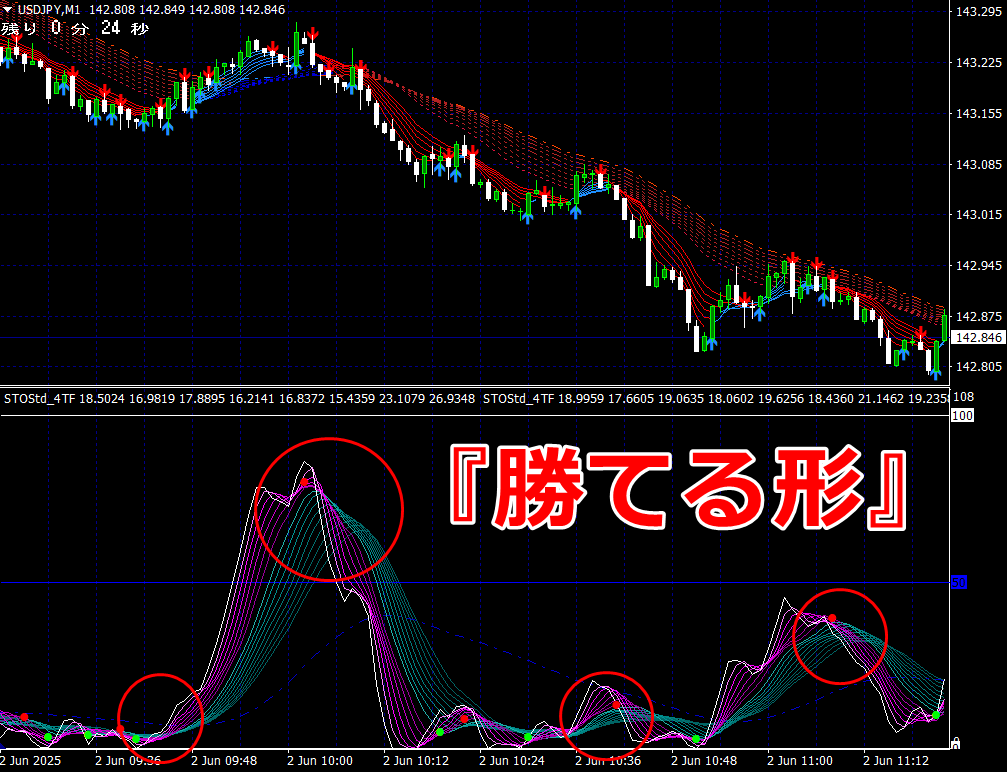Select indicator value 21.1462
Image resolution: width=1007 pixels, height=772 pixels.
pos(881,399)
